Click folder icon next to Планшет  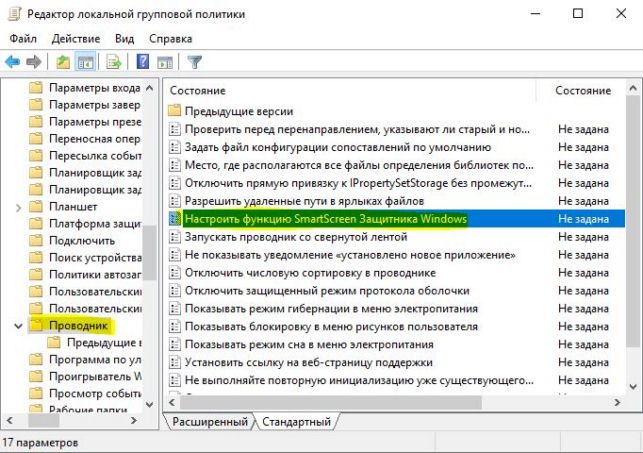point(36,206)
